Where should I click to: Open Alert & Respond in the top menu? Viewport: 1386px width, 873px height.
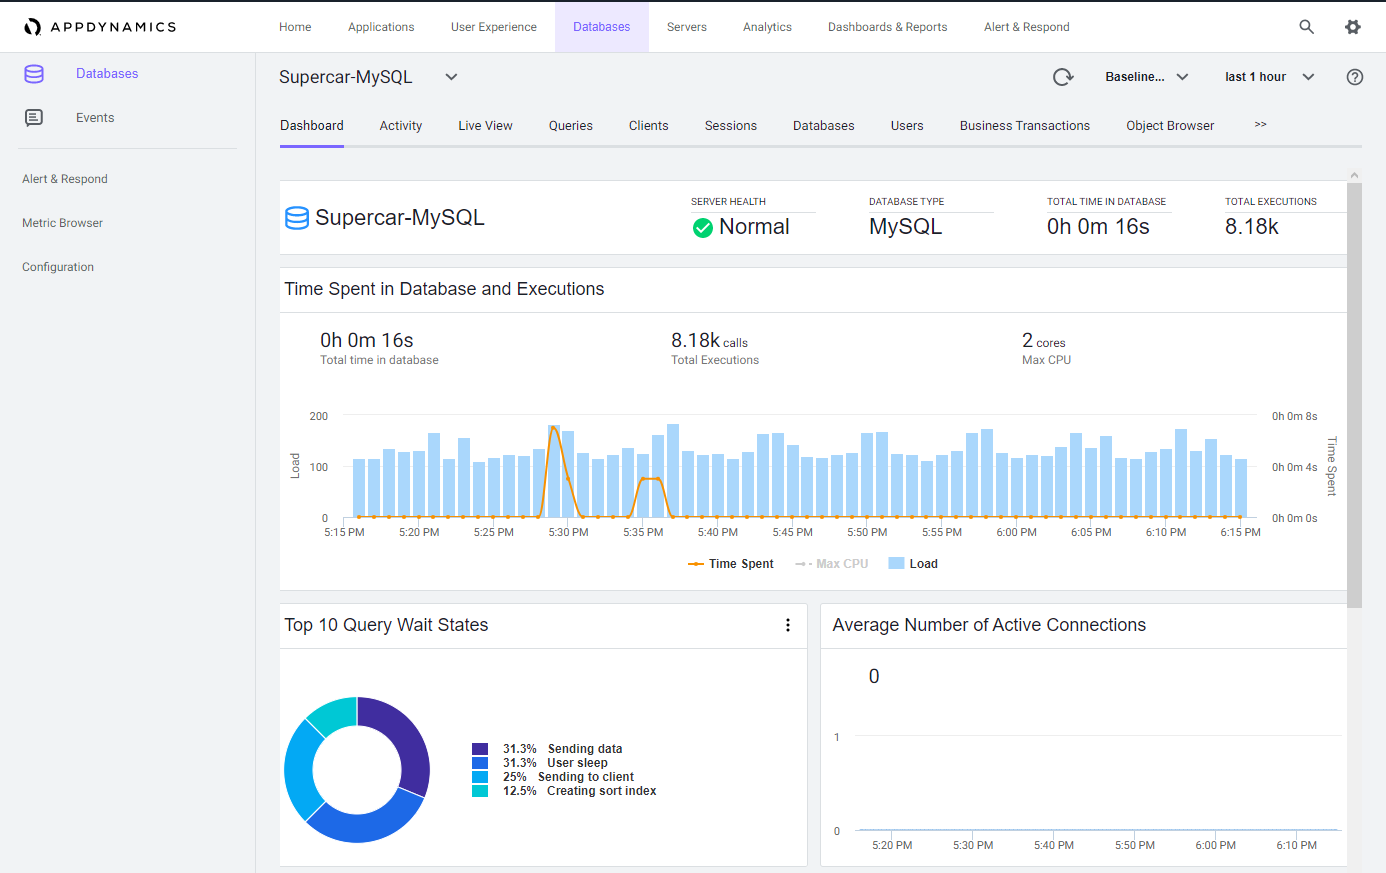[1027, 27]
